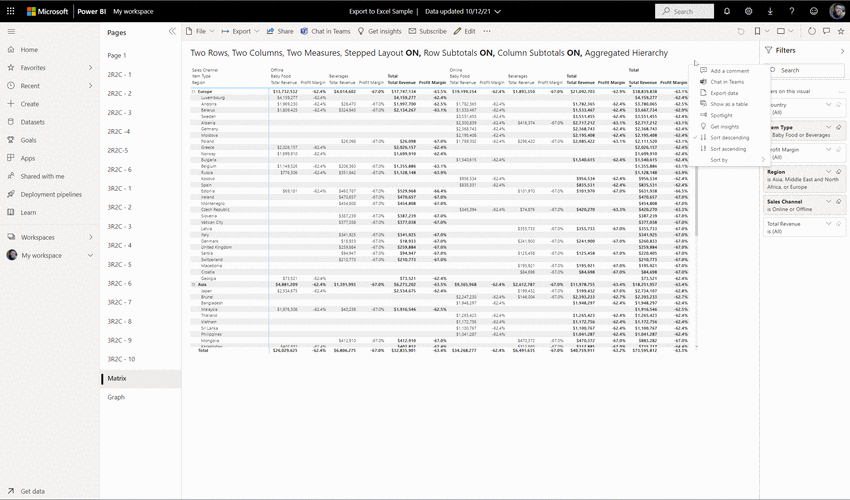
Task: Collapse the Europe row group
Action: tap(194, 92)
